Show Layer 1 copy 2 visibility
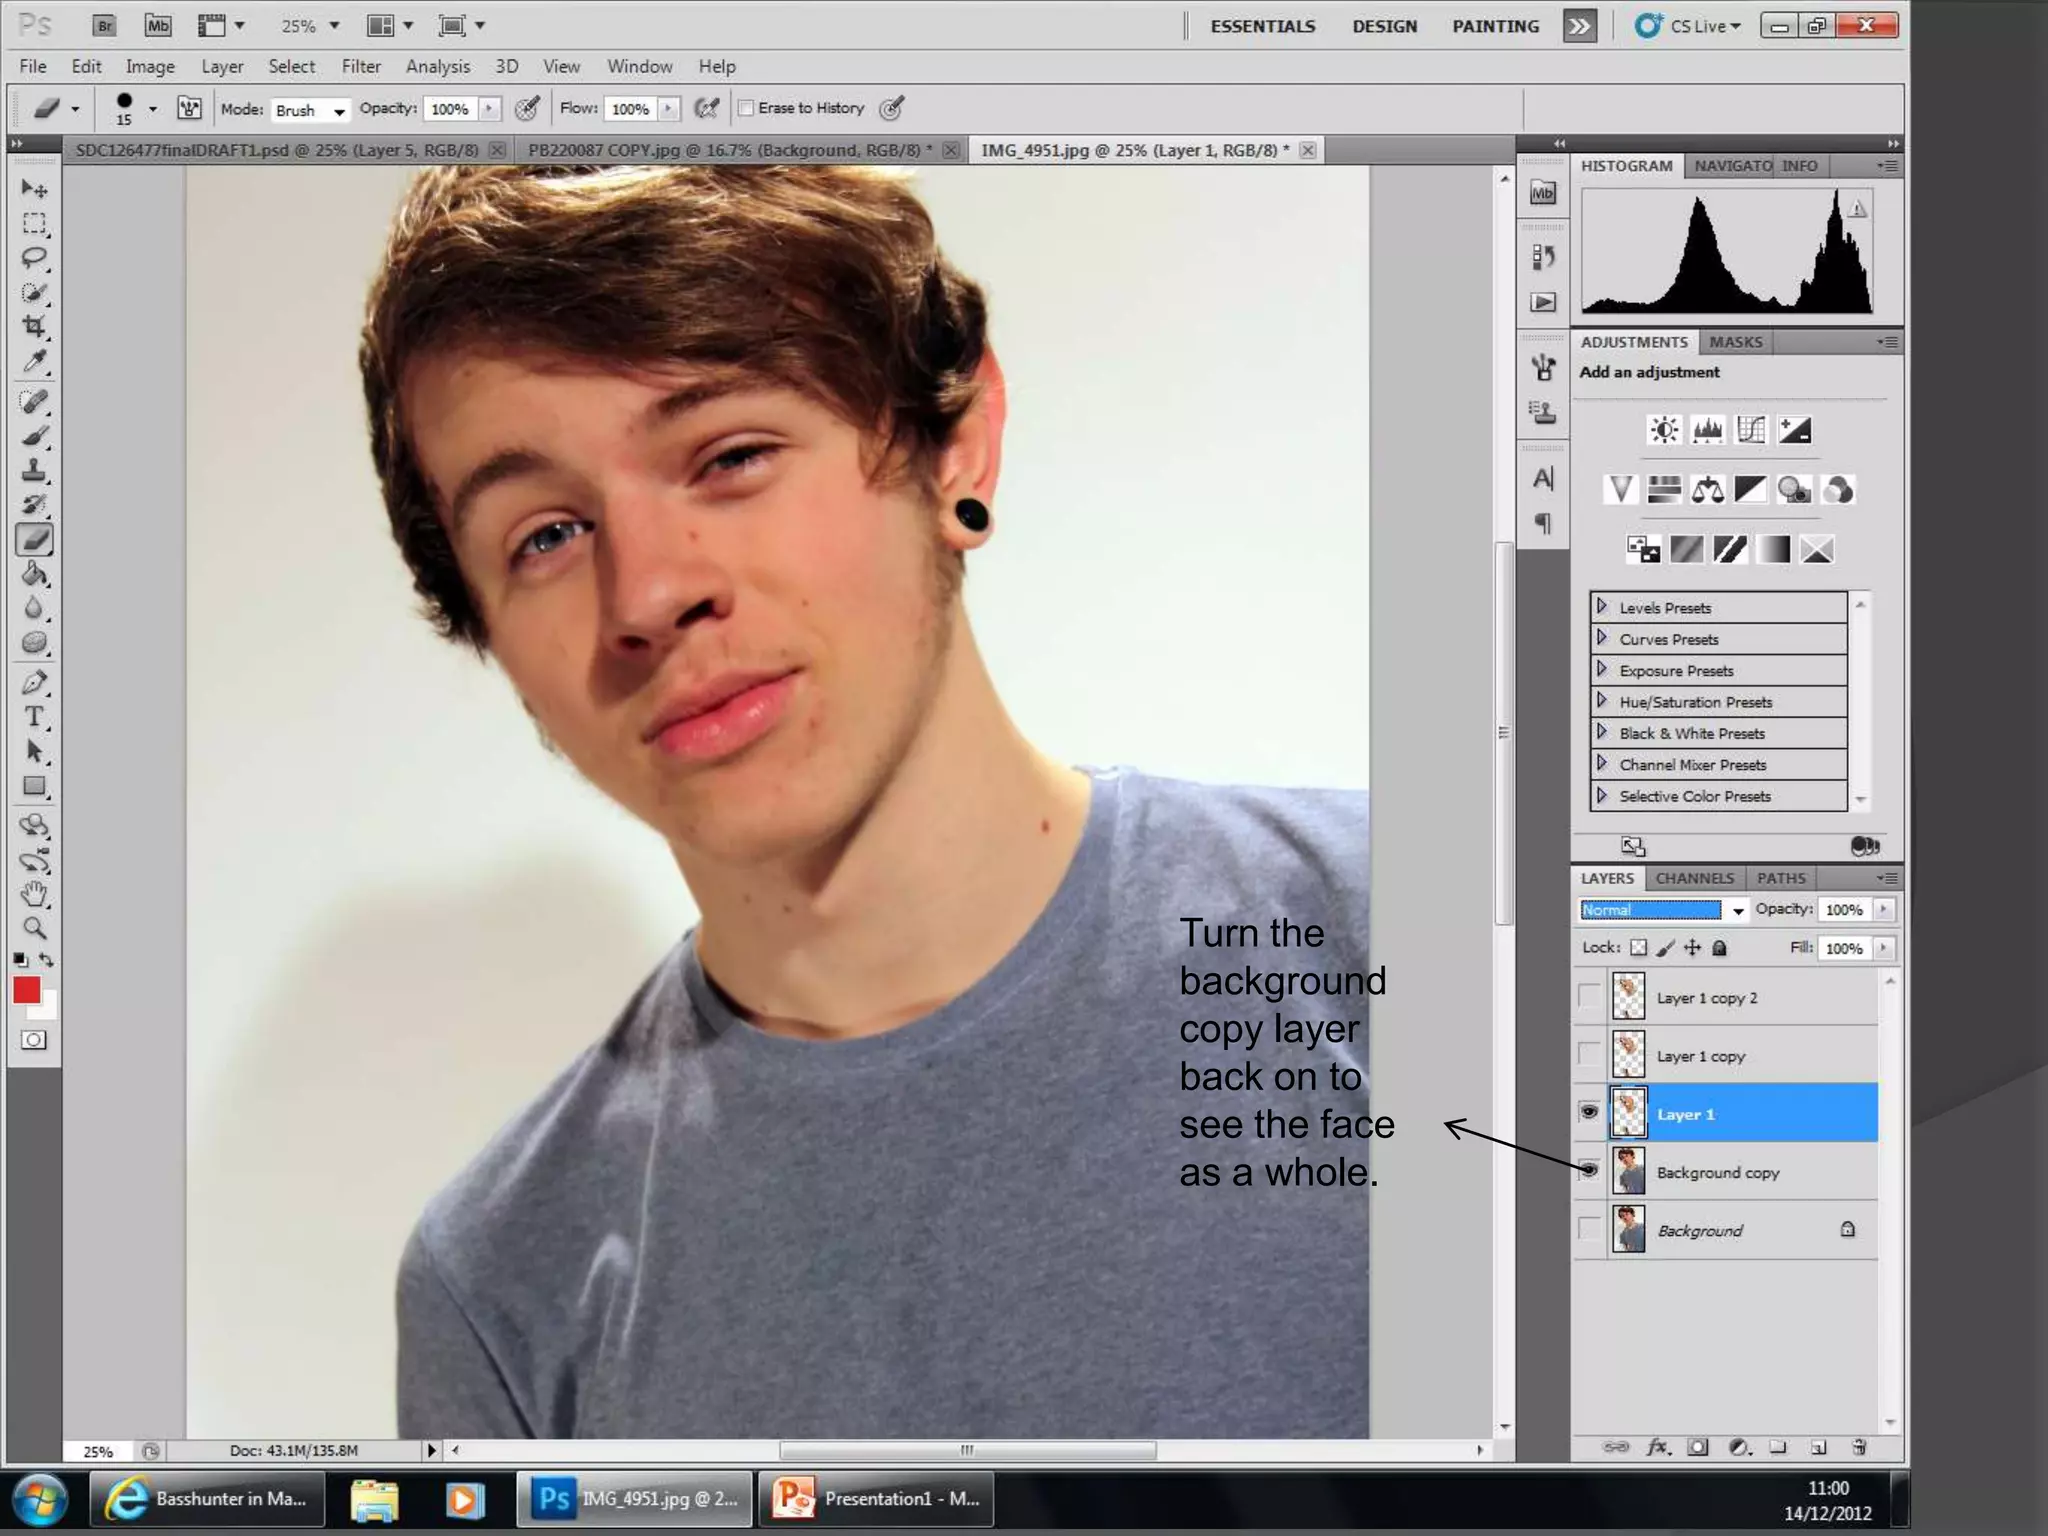2048x1536 pixels. [1589, 997]
